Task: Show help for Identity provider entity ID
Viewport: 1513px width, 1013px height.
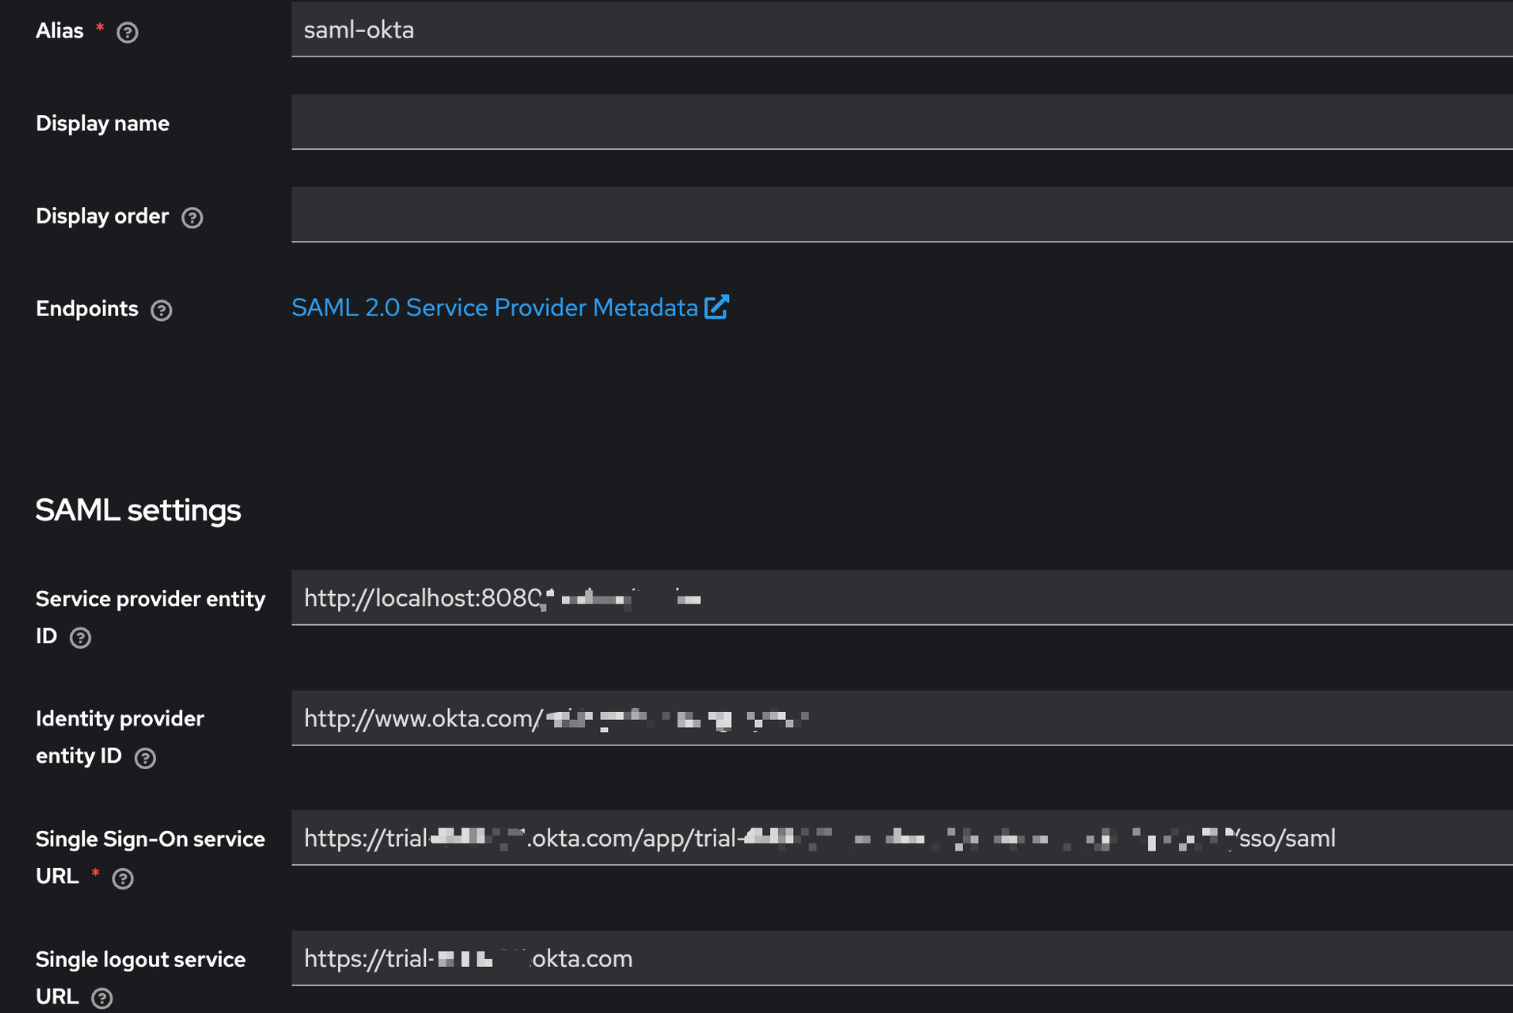Action: pyautogui.click(x=145, y=758)
